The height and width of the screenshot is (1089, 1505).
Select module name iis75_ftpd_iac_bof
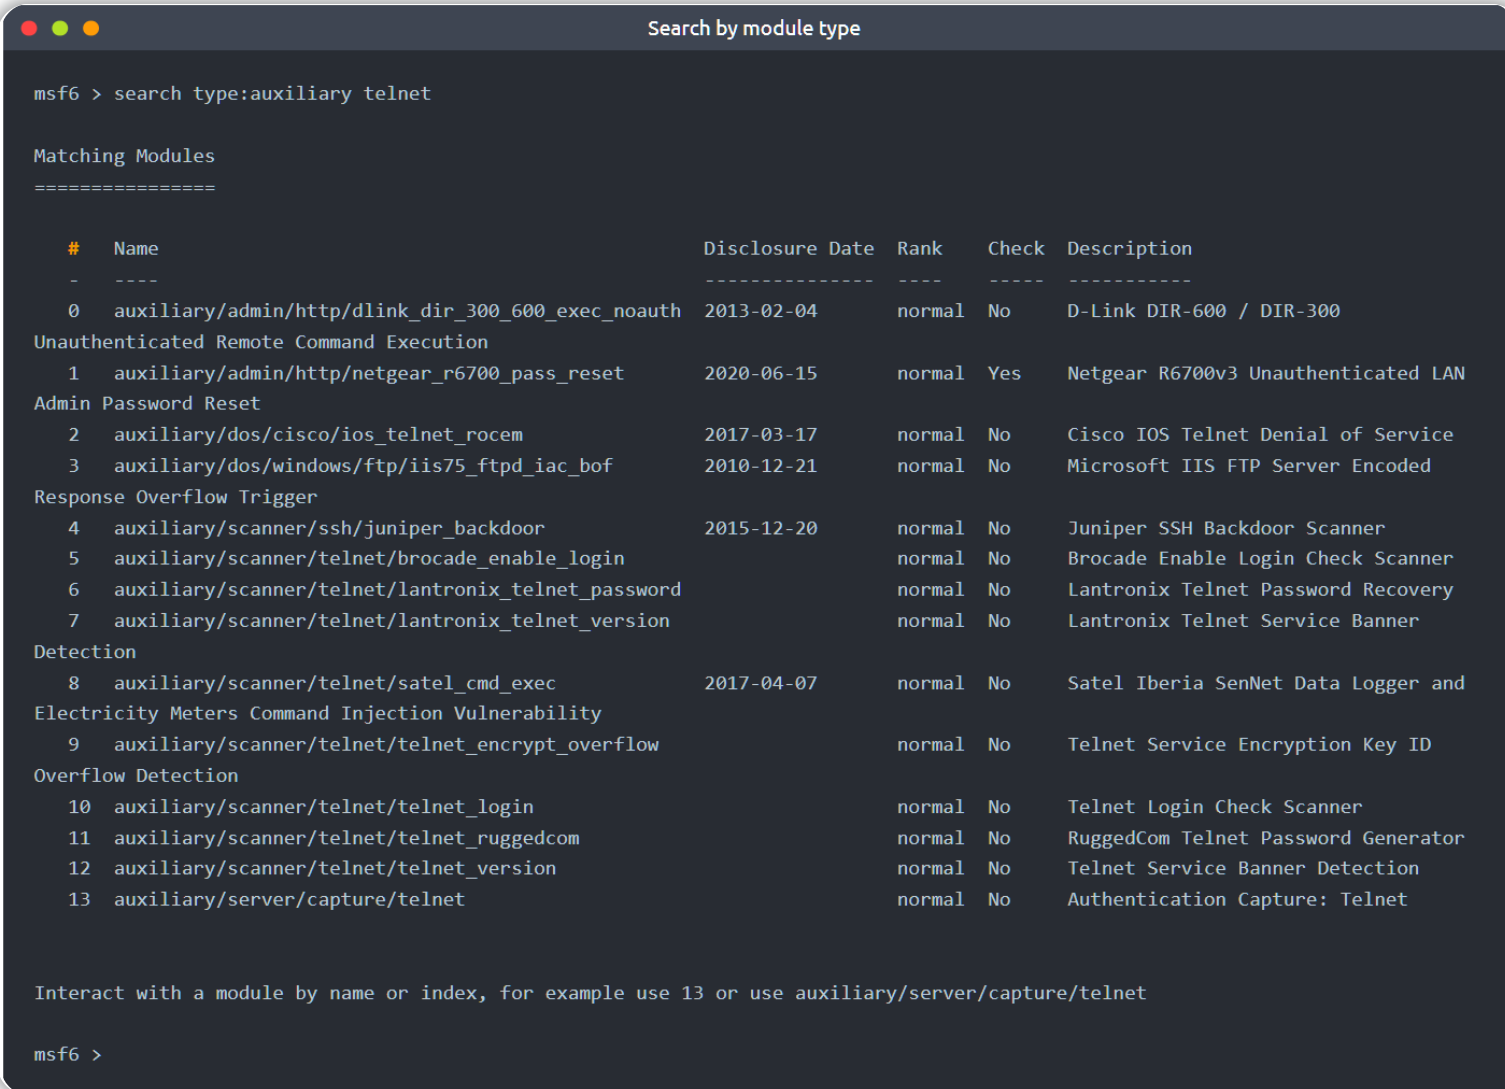pos(363,466)
